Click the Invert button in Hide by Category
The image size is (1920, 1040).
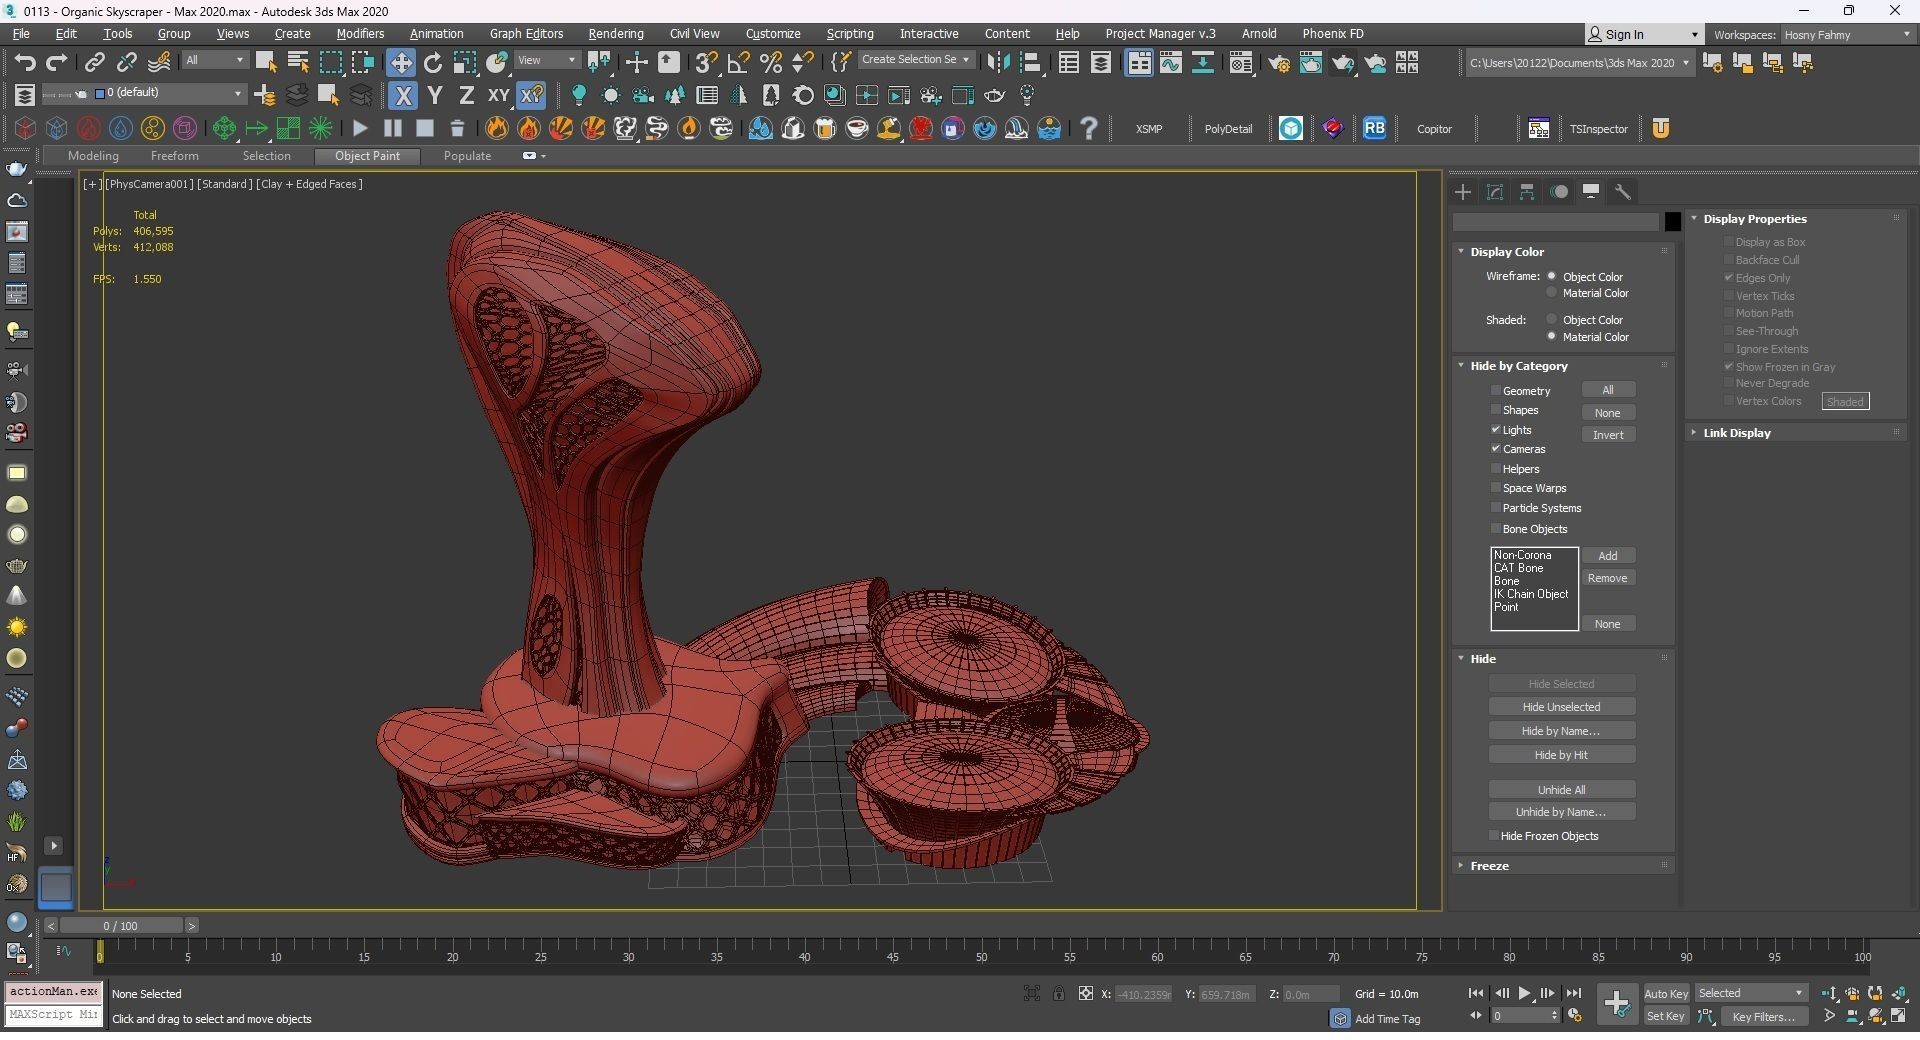point(1608,435)
